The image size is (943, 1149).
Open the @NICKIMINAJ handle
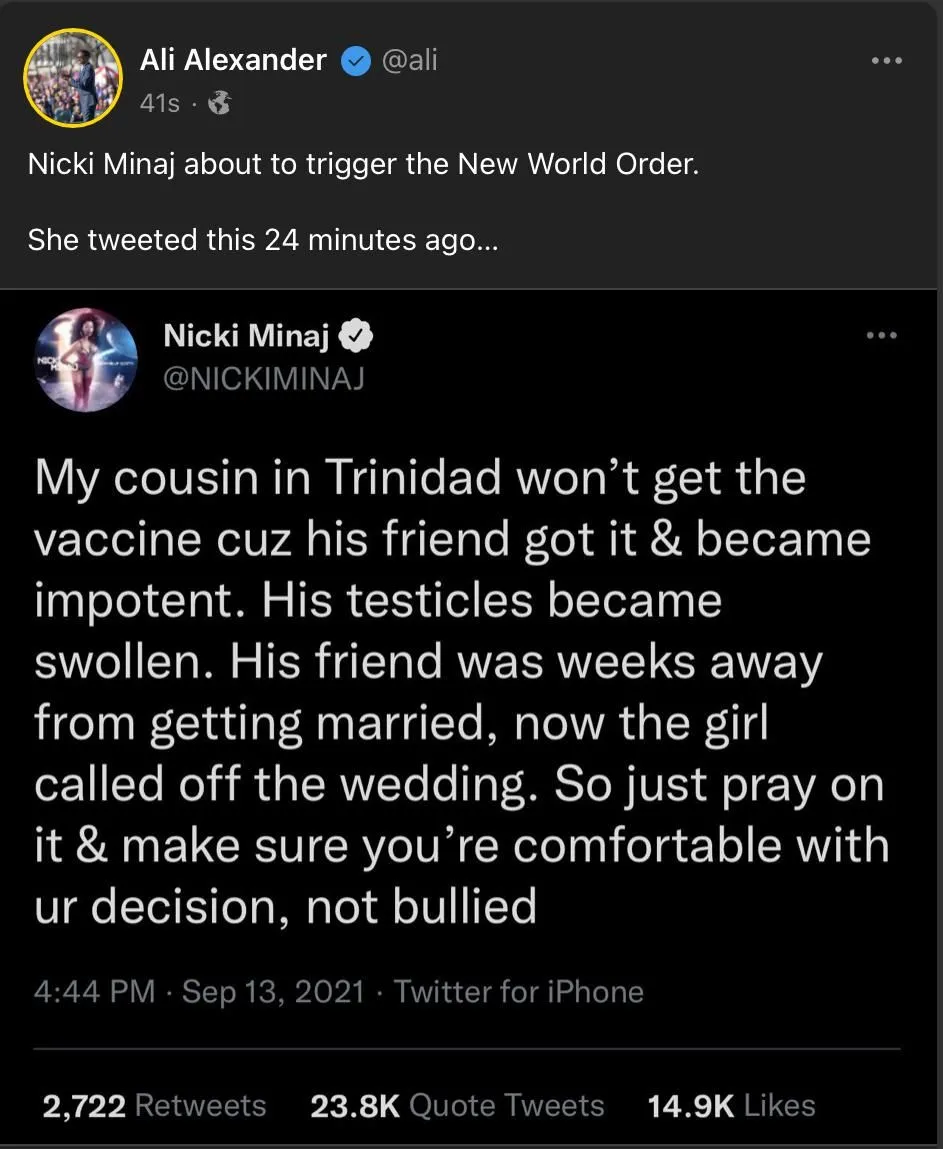[263, 379]
